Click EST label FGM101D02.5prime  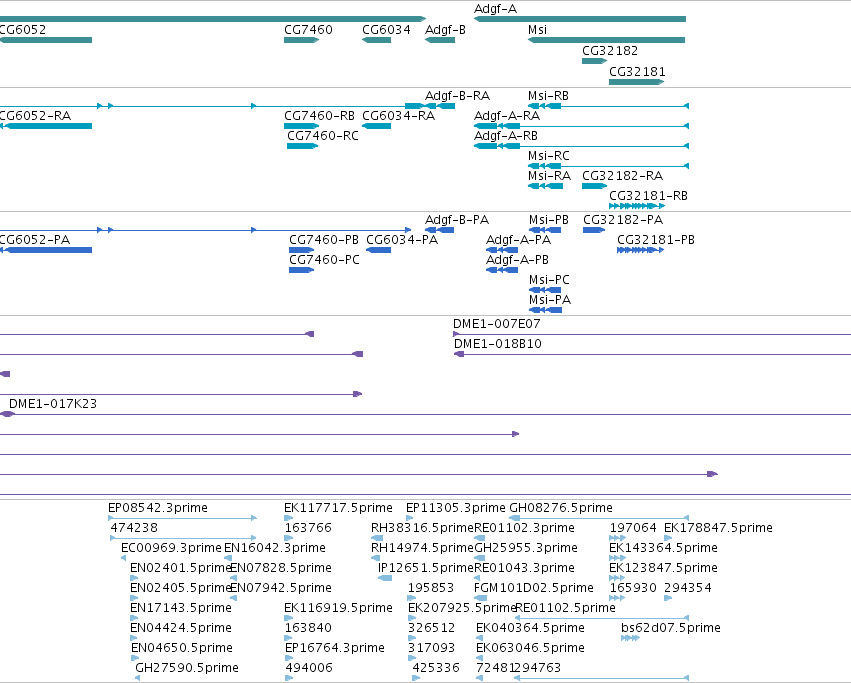(534, 589)
